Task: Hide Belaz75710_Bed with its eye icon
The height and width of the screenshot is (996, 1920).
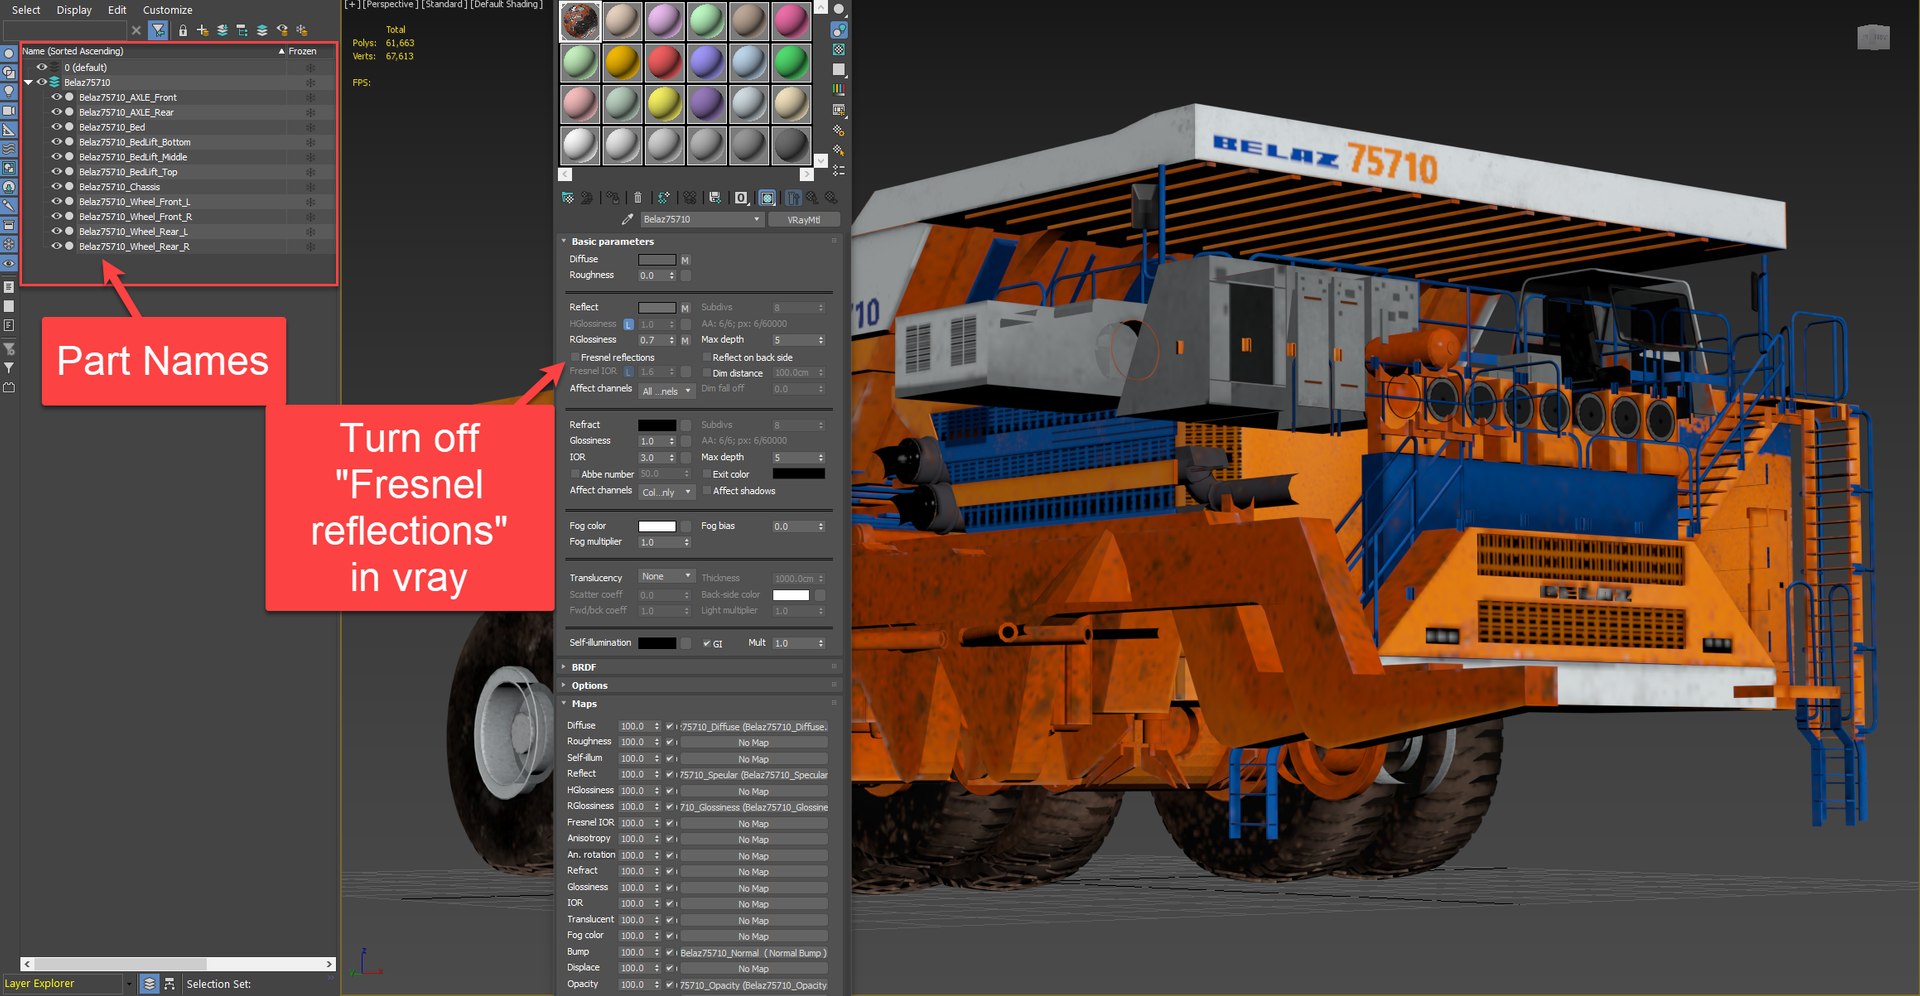Action: click(x=56, y=127)
